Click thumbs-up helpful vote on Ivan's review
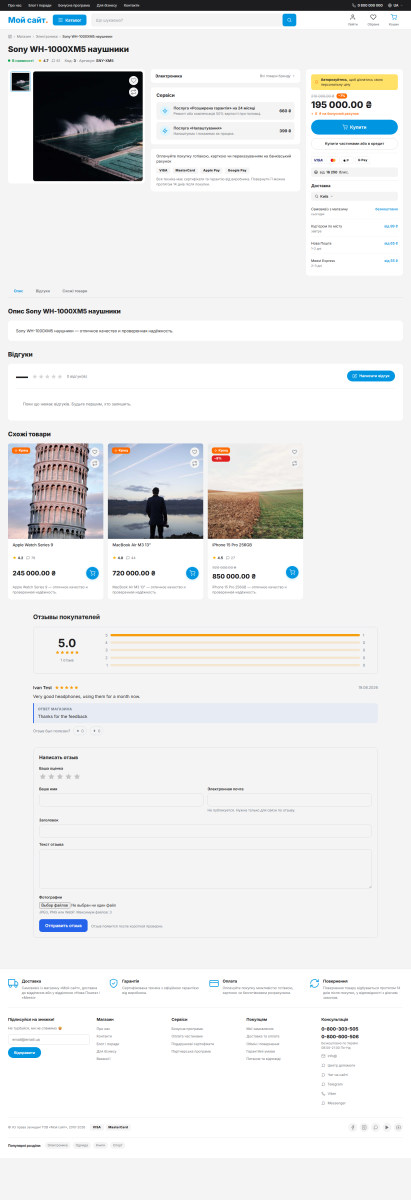The height and width of the screenshot is (1200, 411). click(81, 731)
